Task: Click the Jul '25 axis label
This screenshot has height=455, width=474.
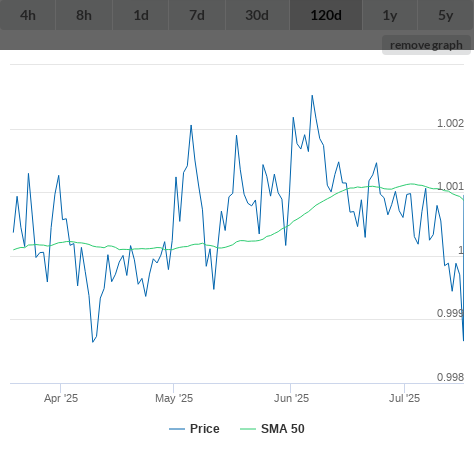Action: point(404,398)
